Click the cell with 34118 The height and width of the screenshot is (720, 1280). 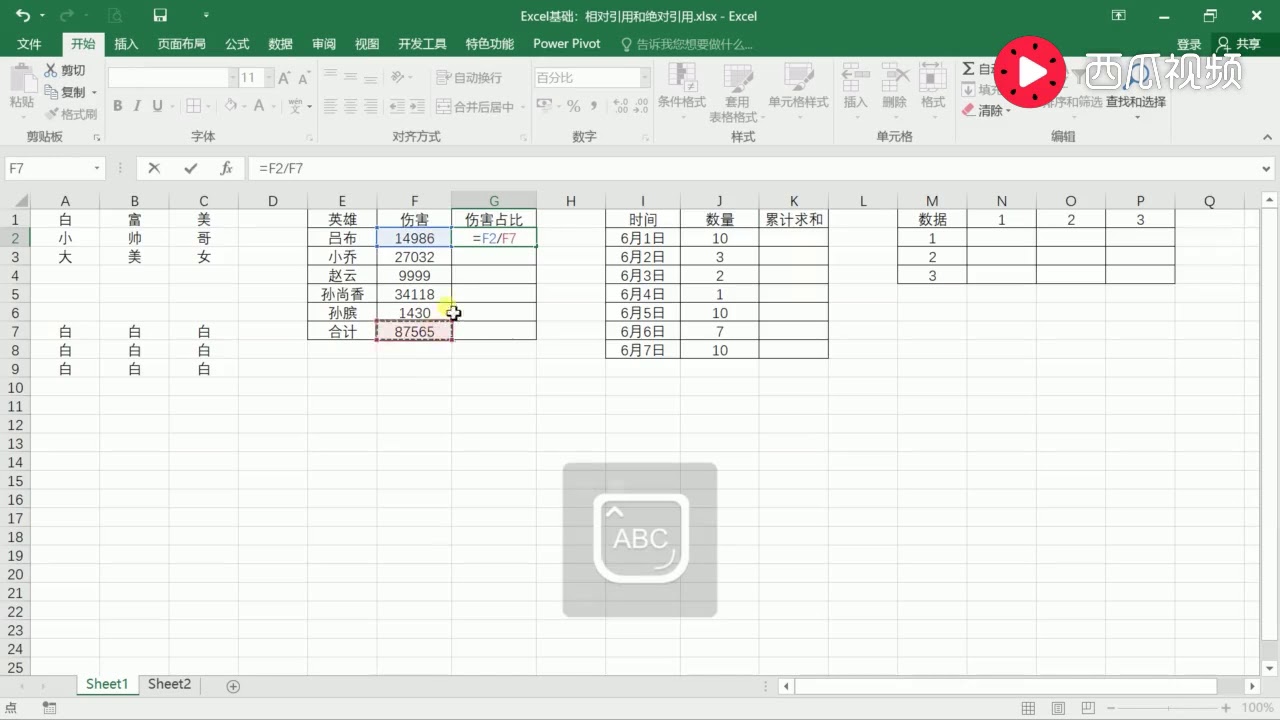pos(414,294)
